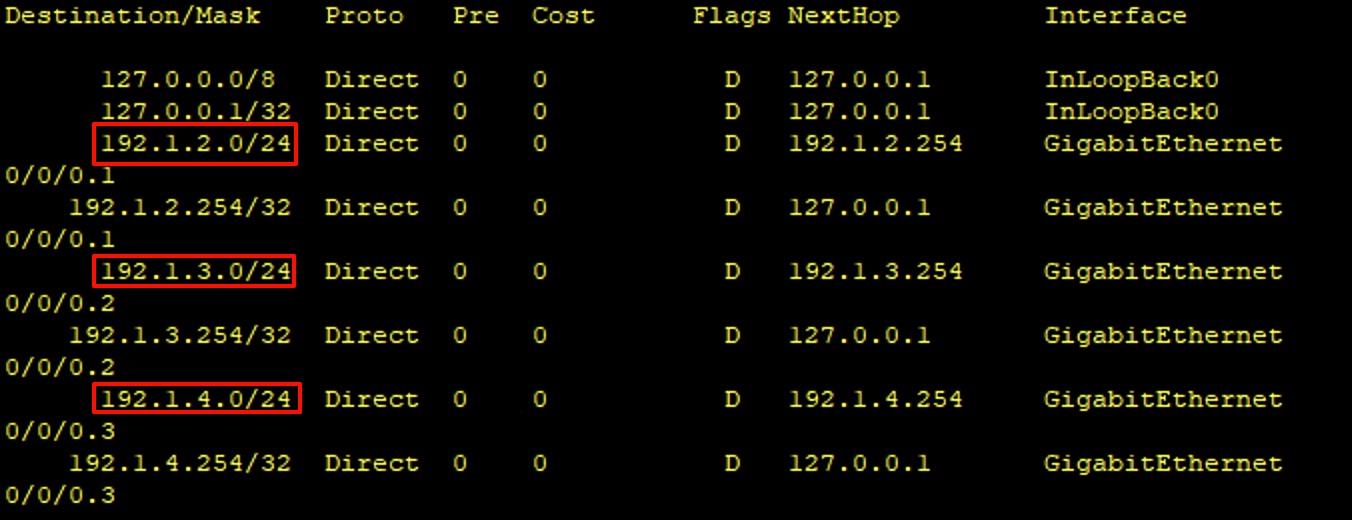The height and width of the screenshot is (520, 1352).
Task: Select destination 127.0.0.1/32
Action: 196,112
